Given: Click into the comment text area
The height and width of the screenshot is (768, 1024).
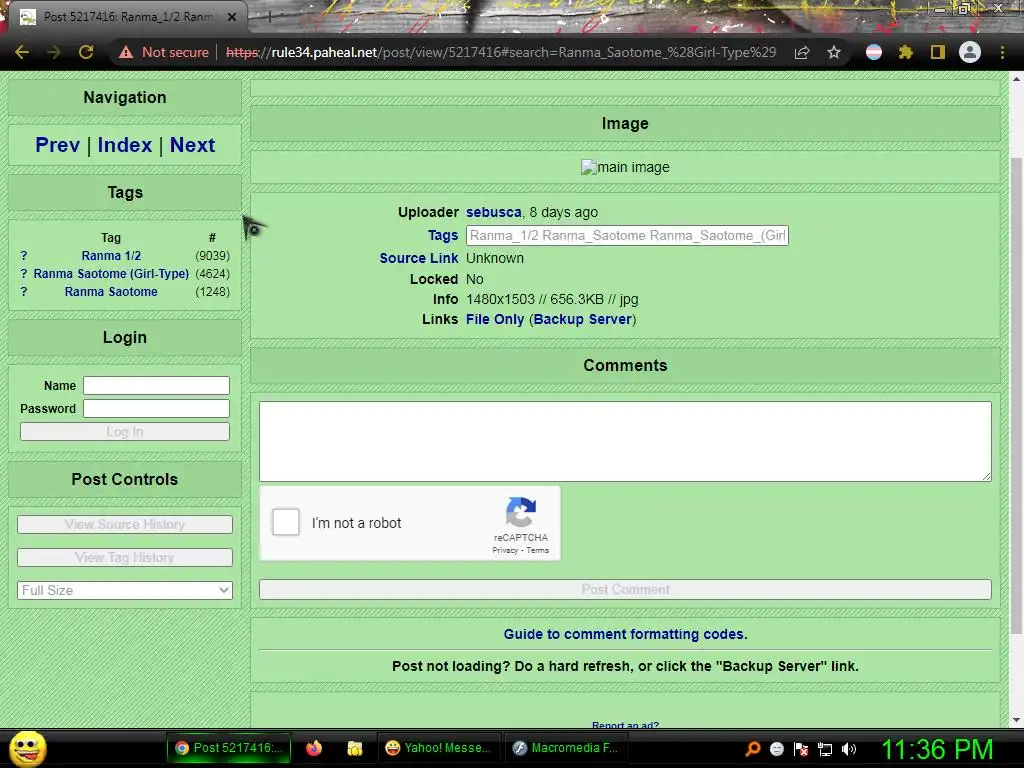Looking at the screenshot, I should pyautogui.click(x=625, y=441).
